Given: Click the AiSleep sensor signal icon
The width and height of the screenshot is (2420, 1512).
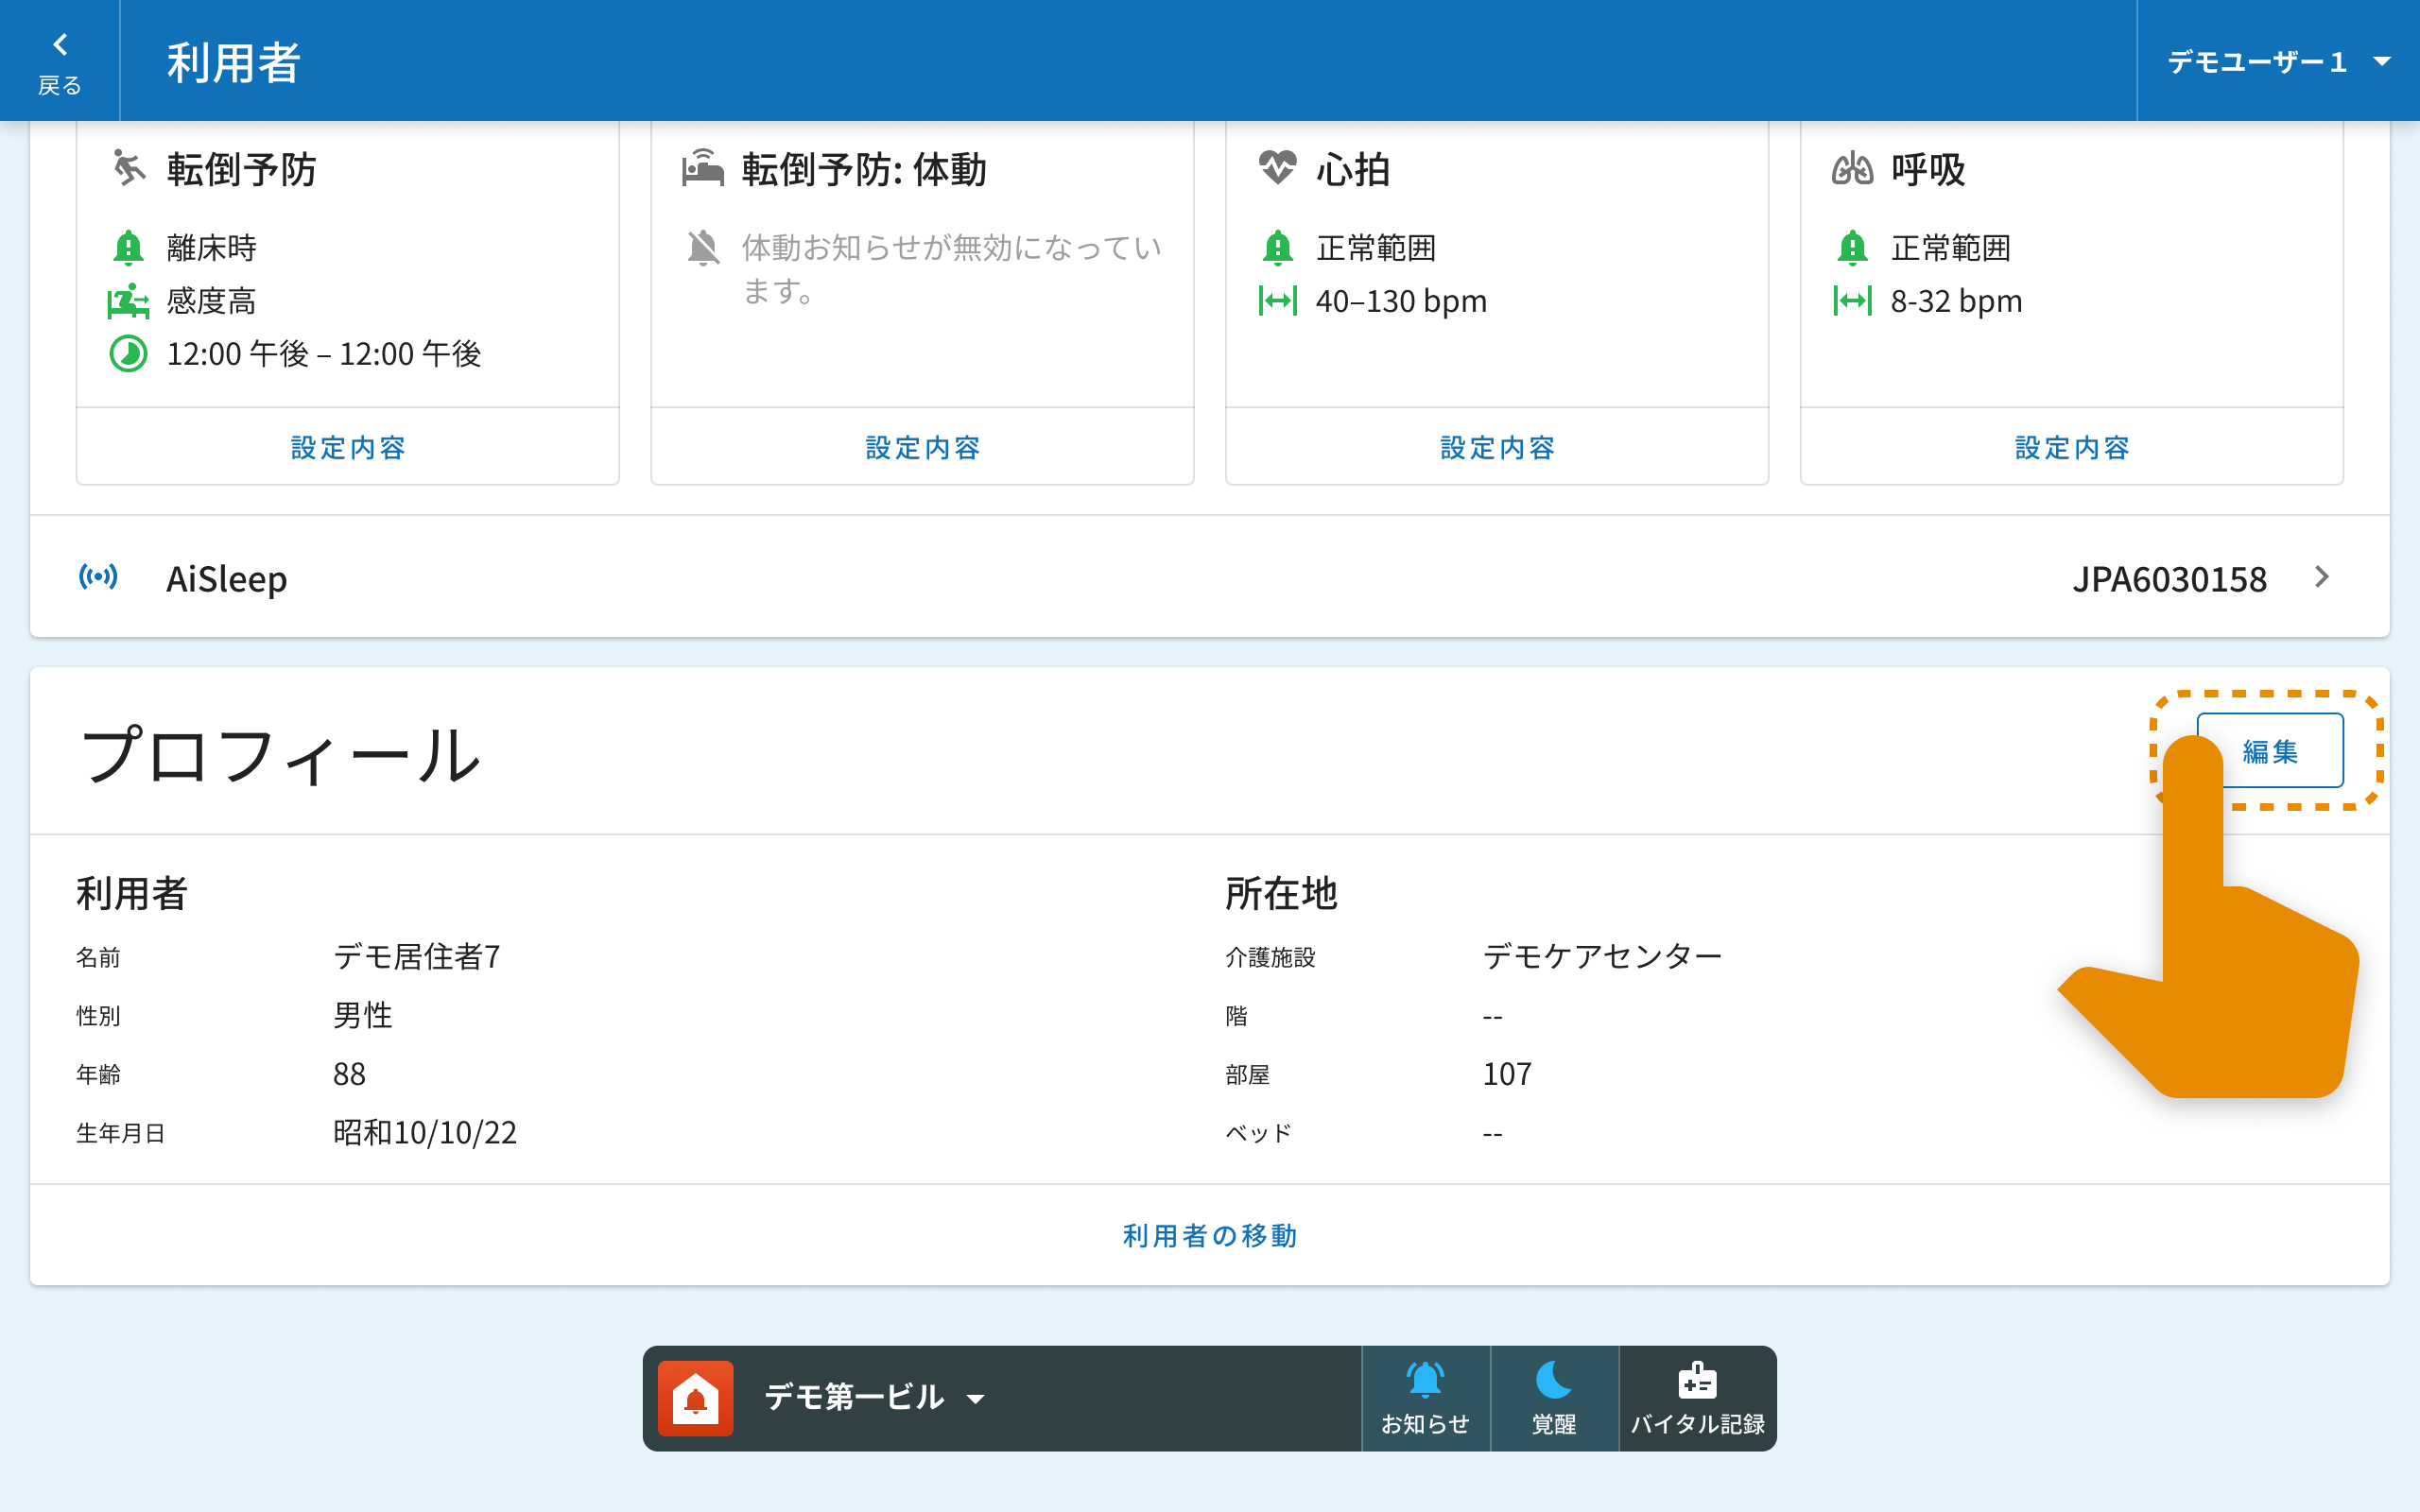Looking at the screenshot, I should [98, 577].
